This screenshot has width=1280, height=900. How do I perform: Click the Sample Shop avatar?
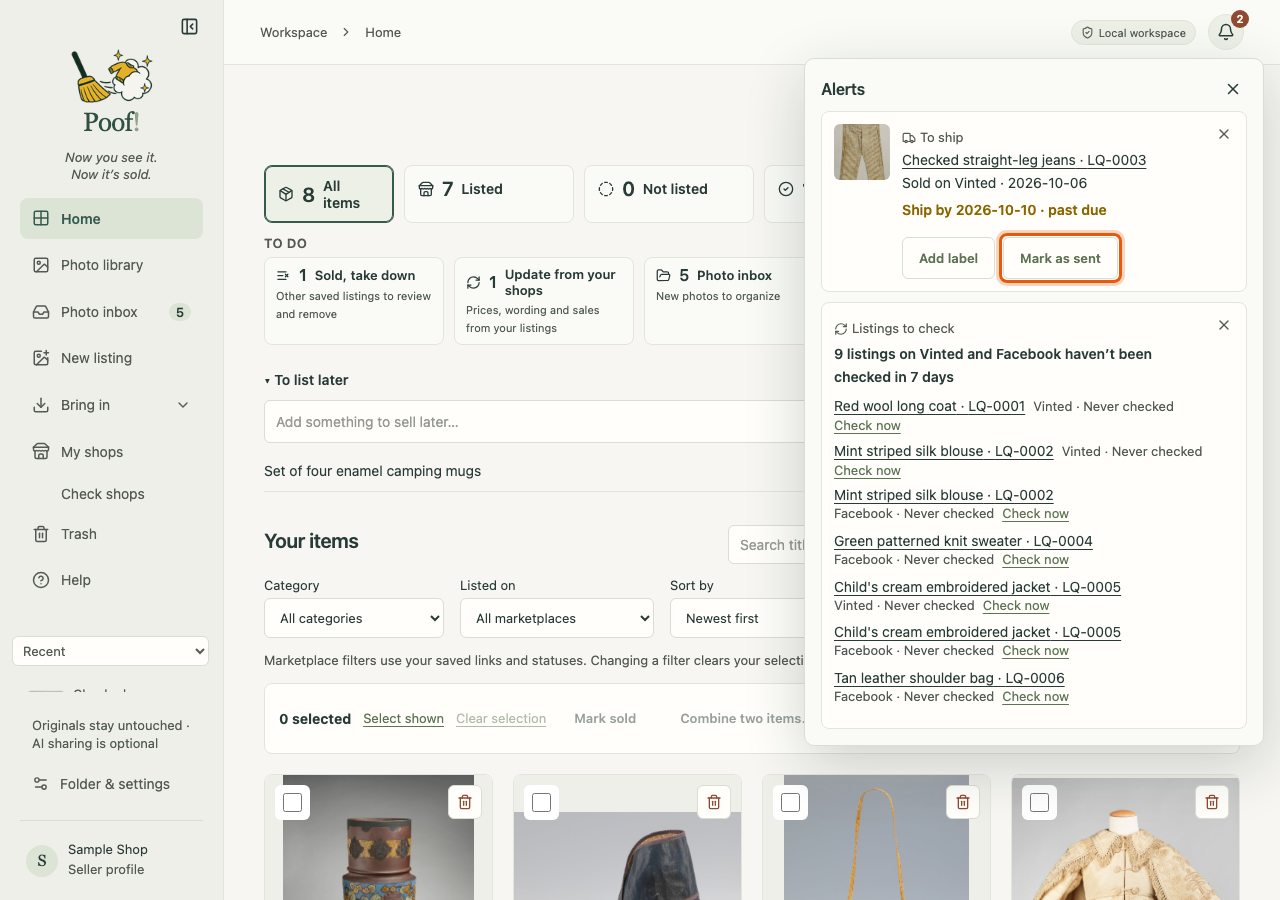pos(41,859)
